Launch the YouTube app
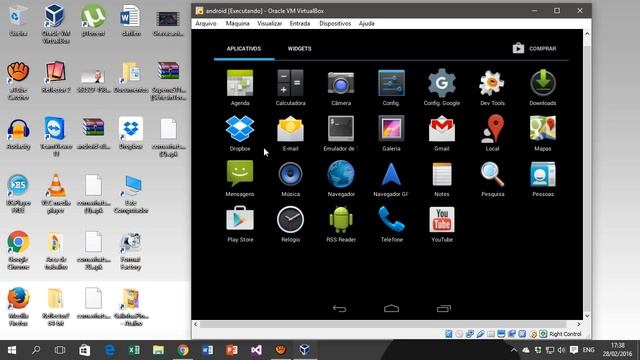Viewport: 640px width, 360px height. point(442,224)
